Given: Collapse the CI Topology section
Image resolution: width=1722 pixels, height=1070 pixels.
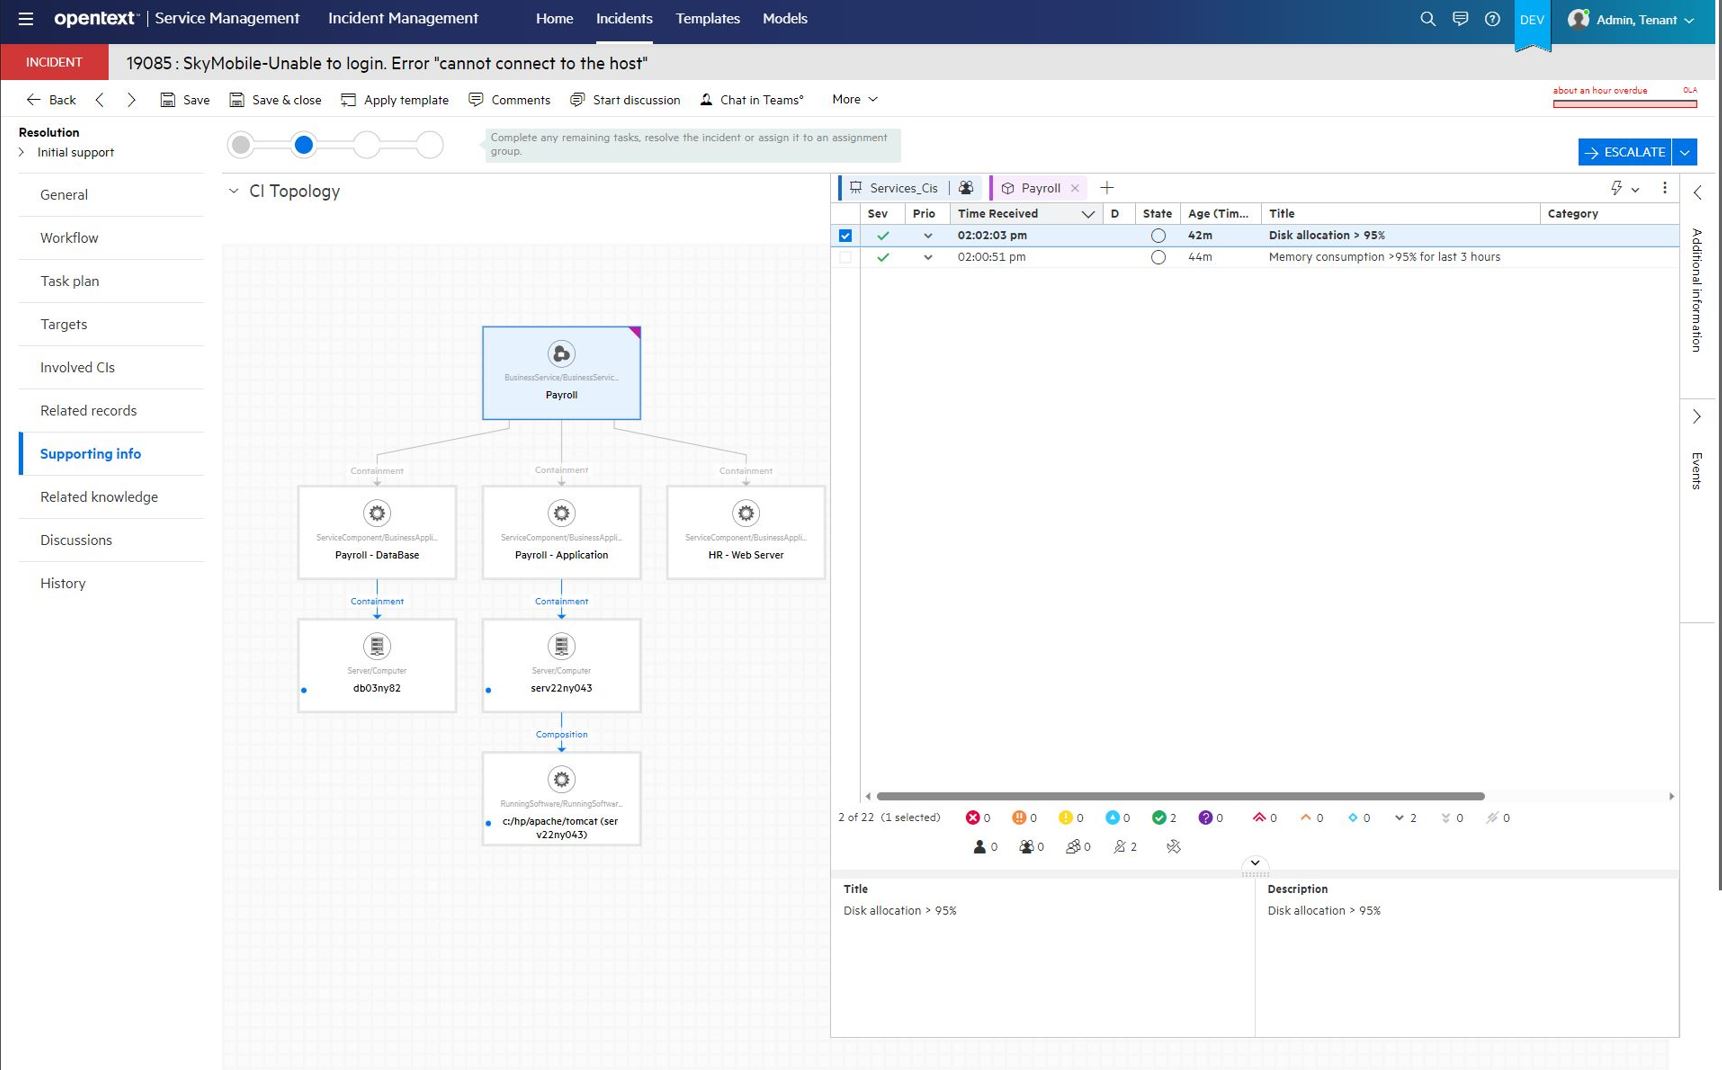Looking at the screenshot, I should (233, 190).
